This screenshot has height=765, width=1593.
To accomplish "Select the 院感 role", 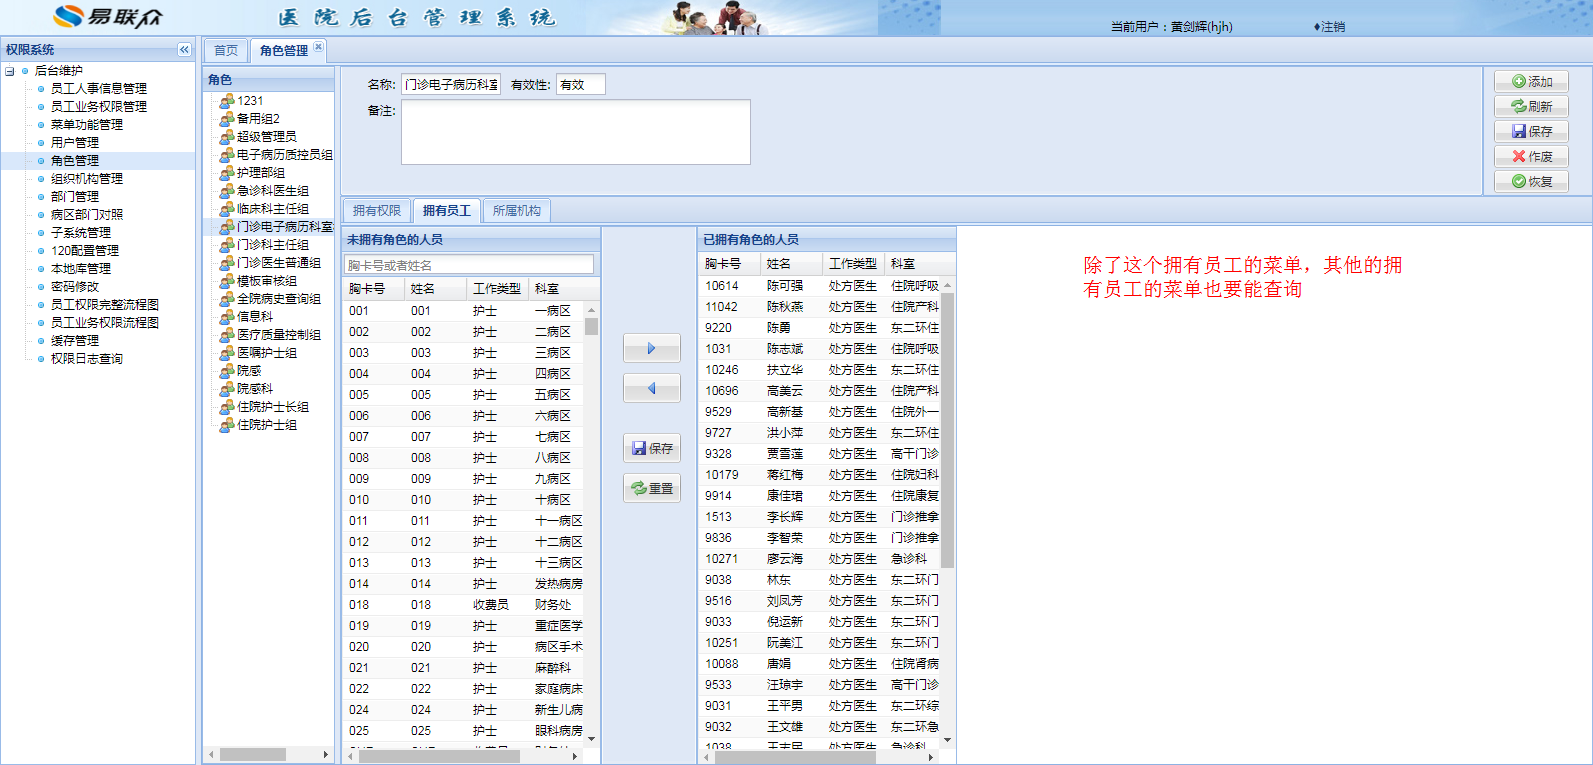I will pos(249,371).
